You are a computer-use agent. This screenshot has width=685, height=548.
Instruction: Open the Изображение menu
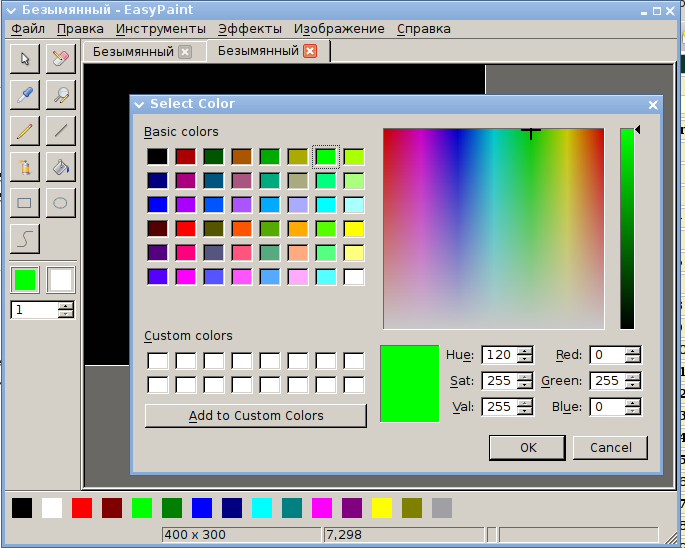point(339,29)
